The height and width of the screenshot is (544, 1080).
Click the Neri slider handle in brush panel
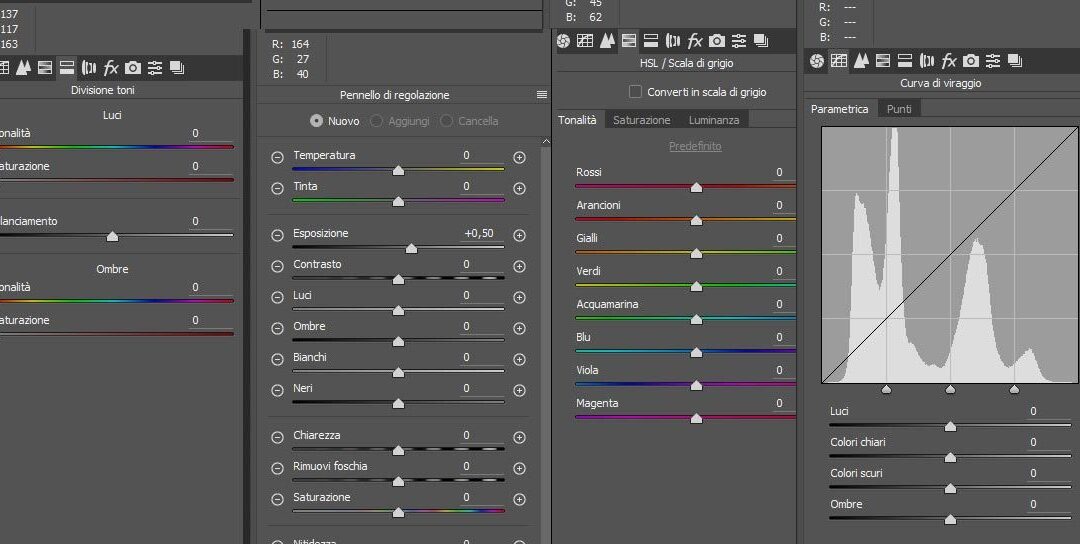point(398,404)
